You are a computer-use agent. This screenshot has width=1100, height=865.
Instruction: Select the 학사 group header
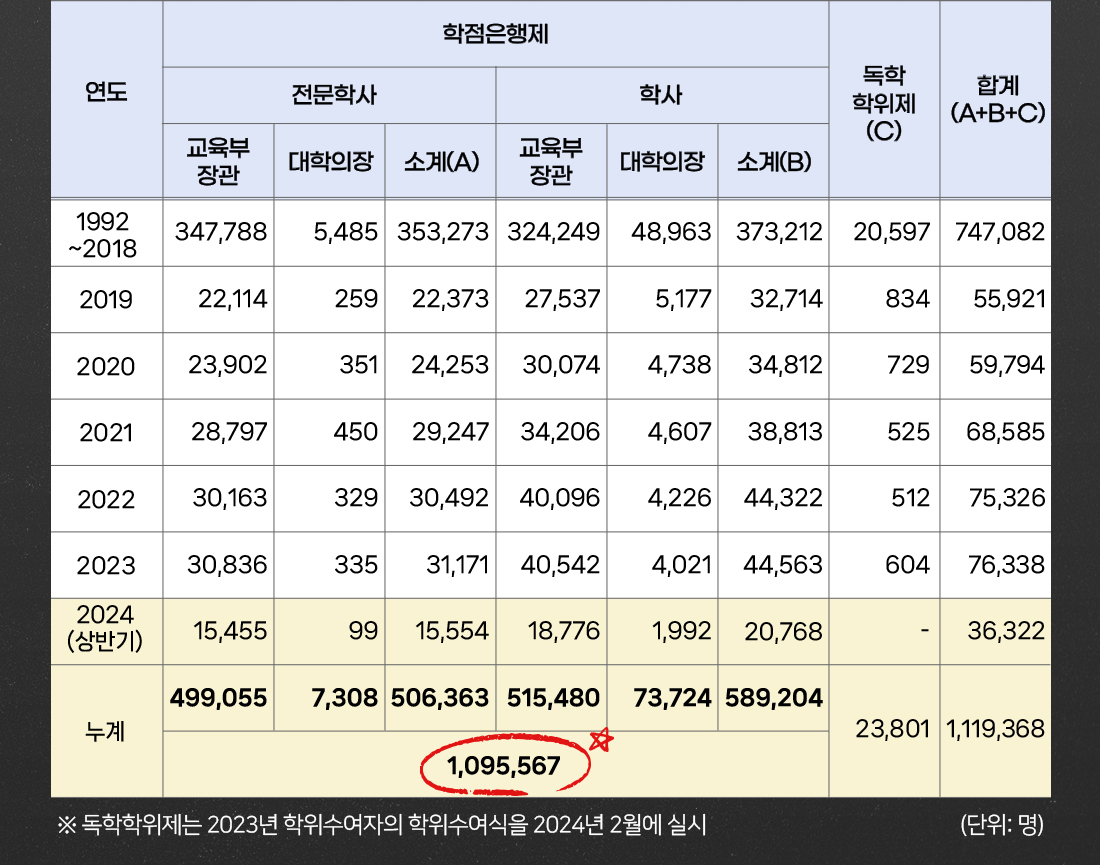[x=661, y=96]
